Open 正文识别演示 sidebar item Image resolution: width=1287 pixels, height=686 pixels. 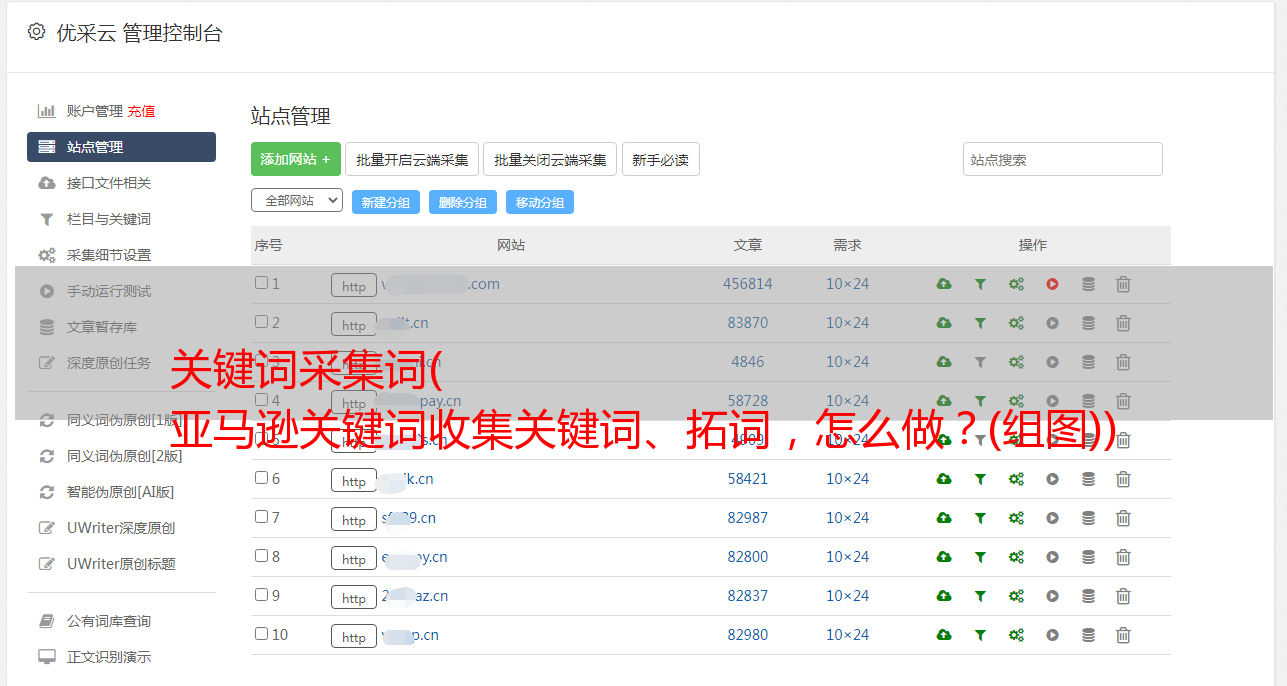pos(109,657)
